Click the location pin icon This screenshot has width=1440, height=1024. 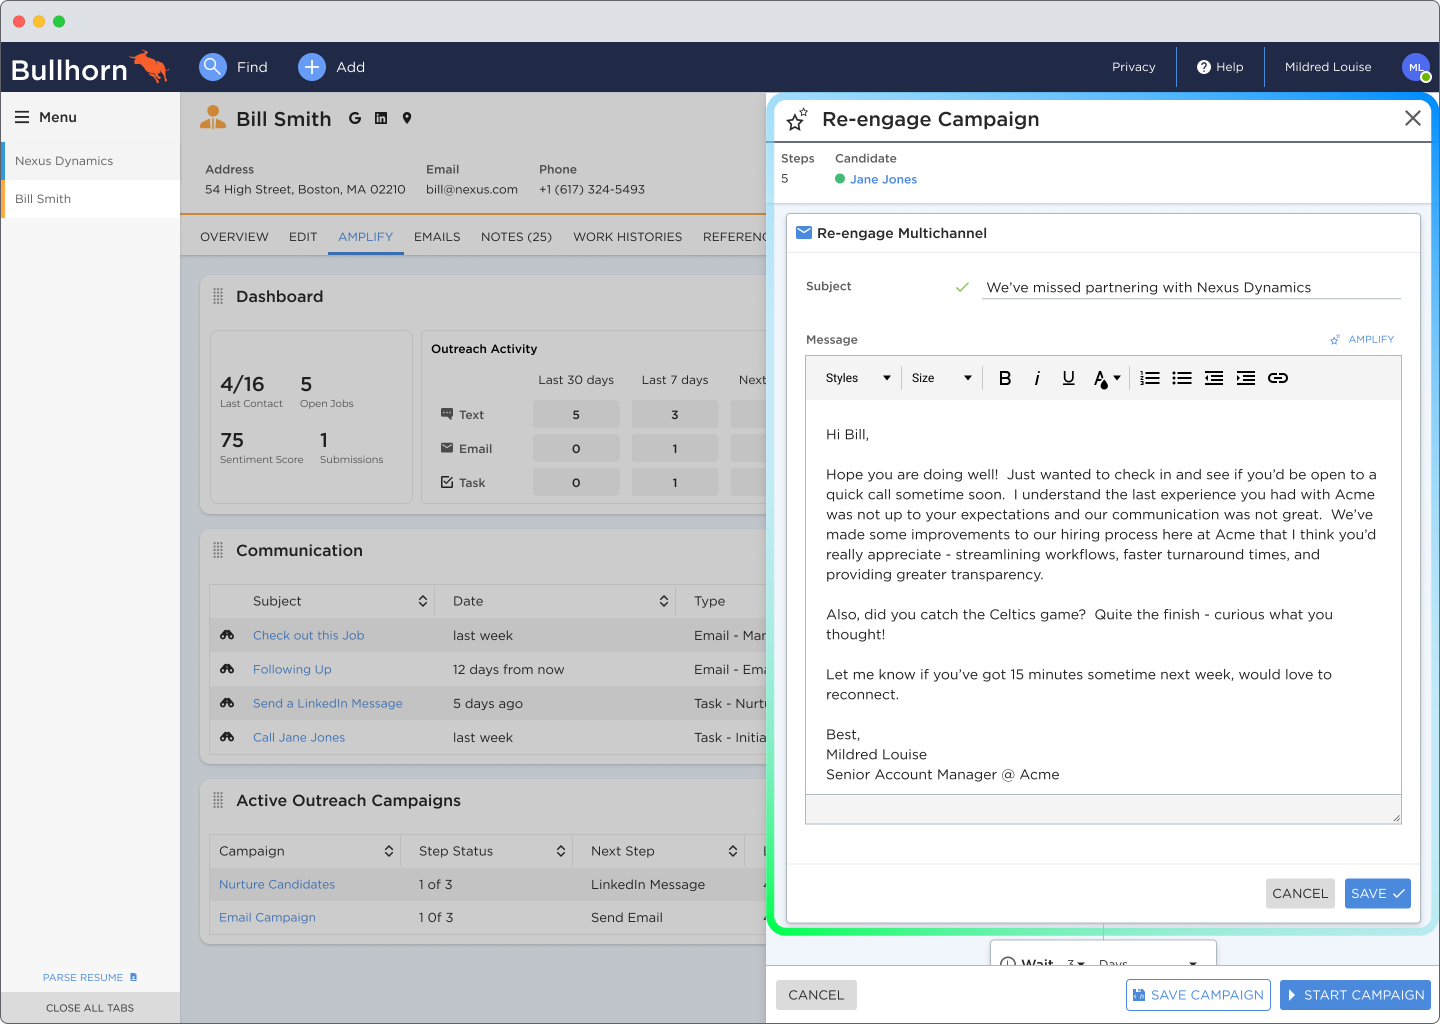(x=407, y=118)
